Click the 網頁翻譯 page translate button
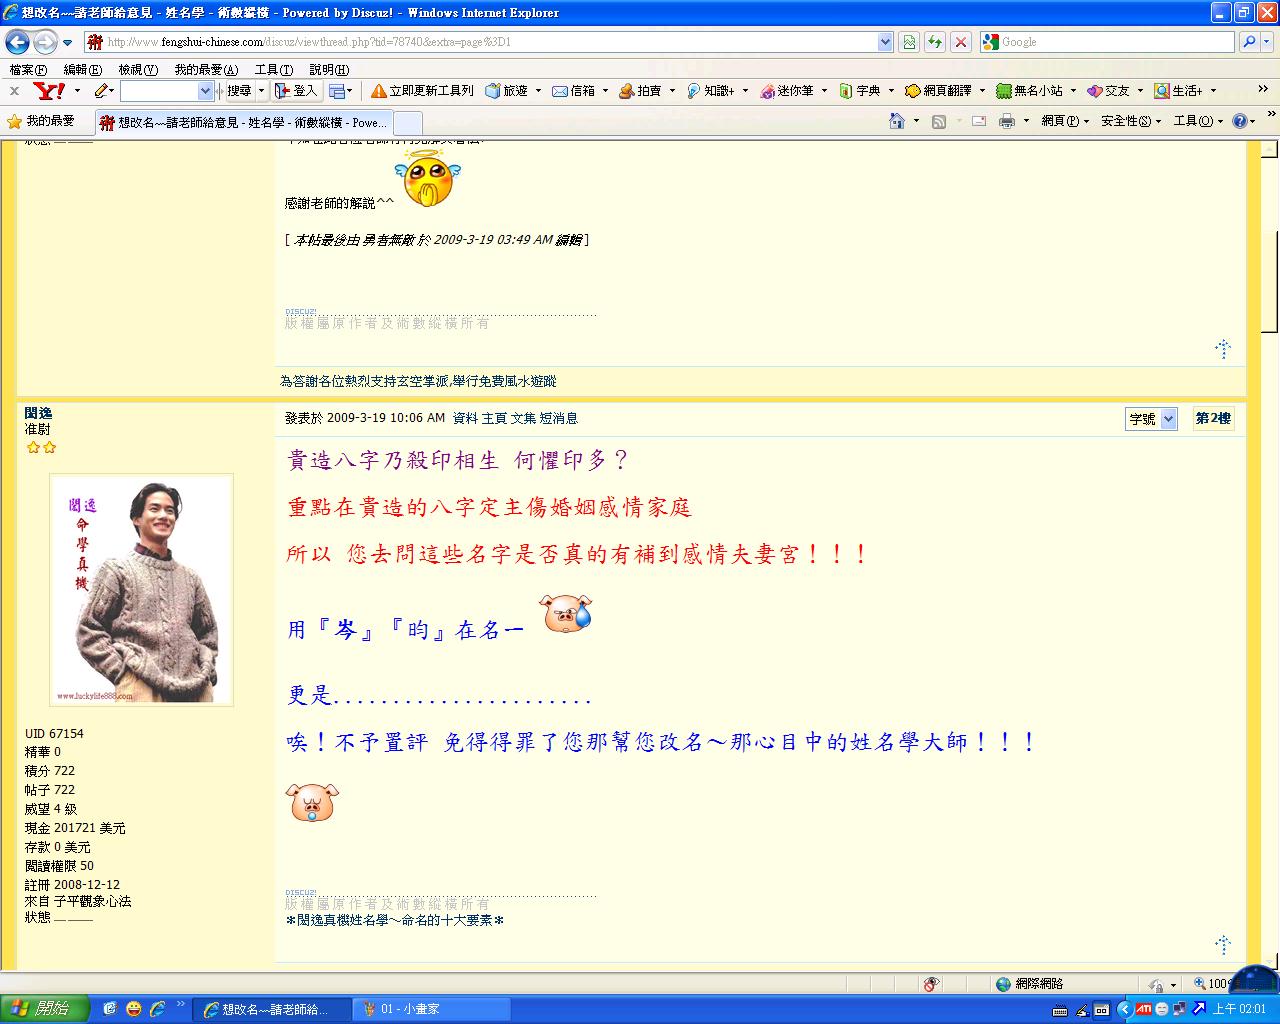 938,91
